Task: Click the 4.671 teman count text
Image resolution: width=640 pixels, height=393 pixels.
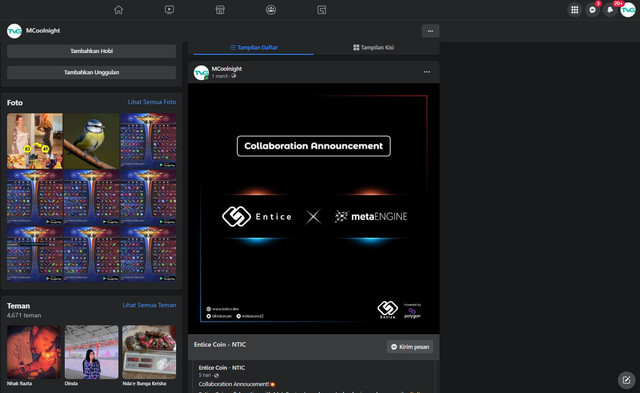Action: tap(24, 315)
